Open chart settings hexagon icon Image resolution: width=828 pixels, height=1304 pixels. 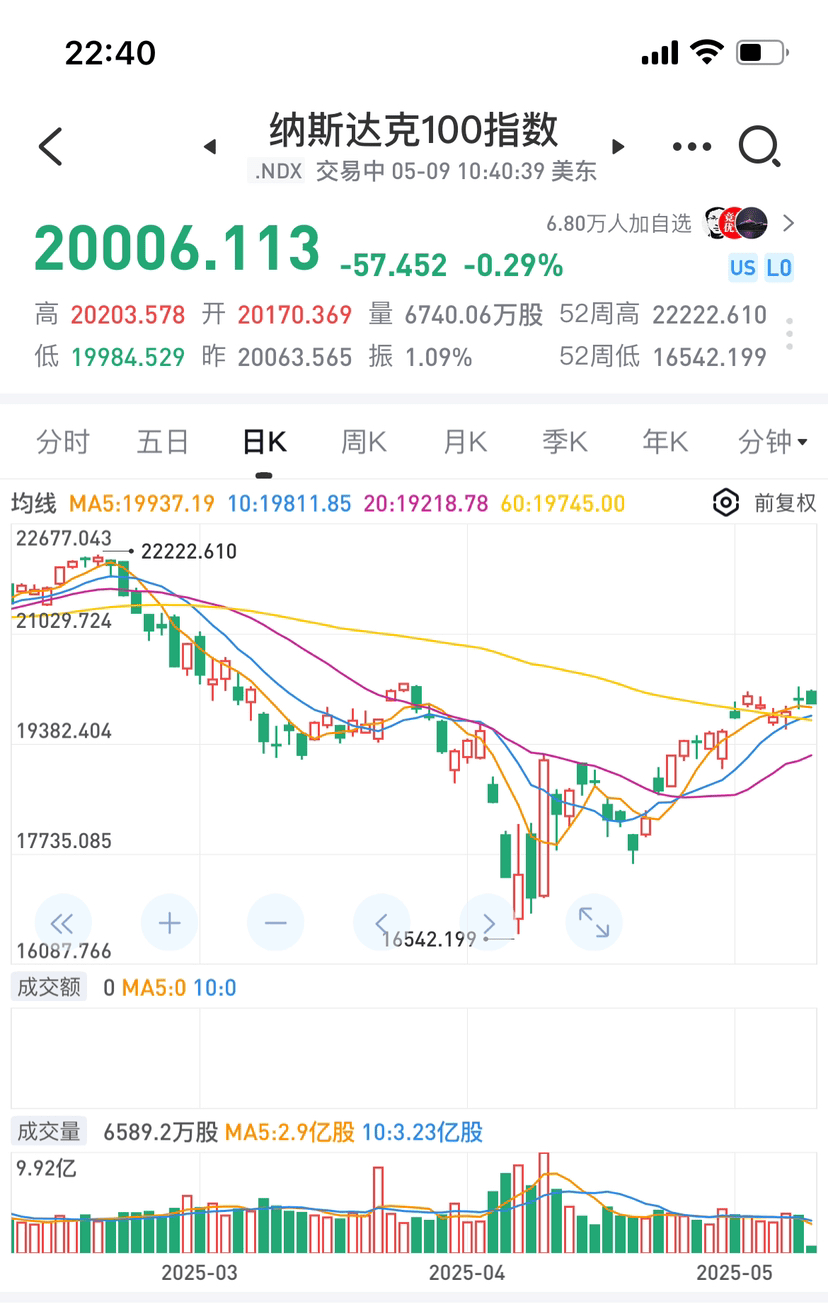click(x=726, y=503)
